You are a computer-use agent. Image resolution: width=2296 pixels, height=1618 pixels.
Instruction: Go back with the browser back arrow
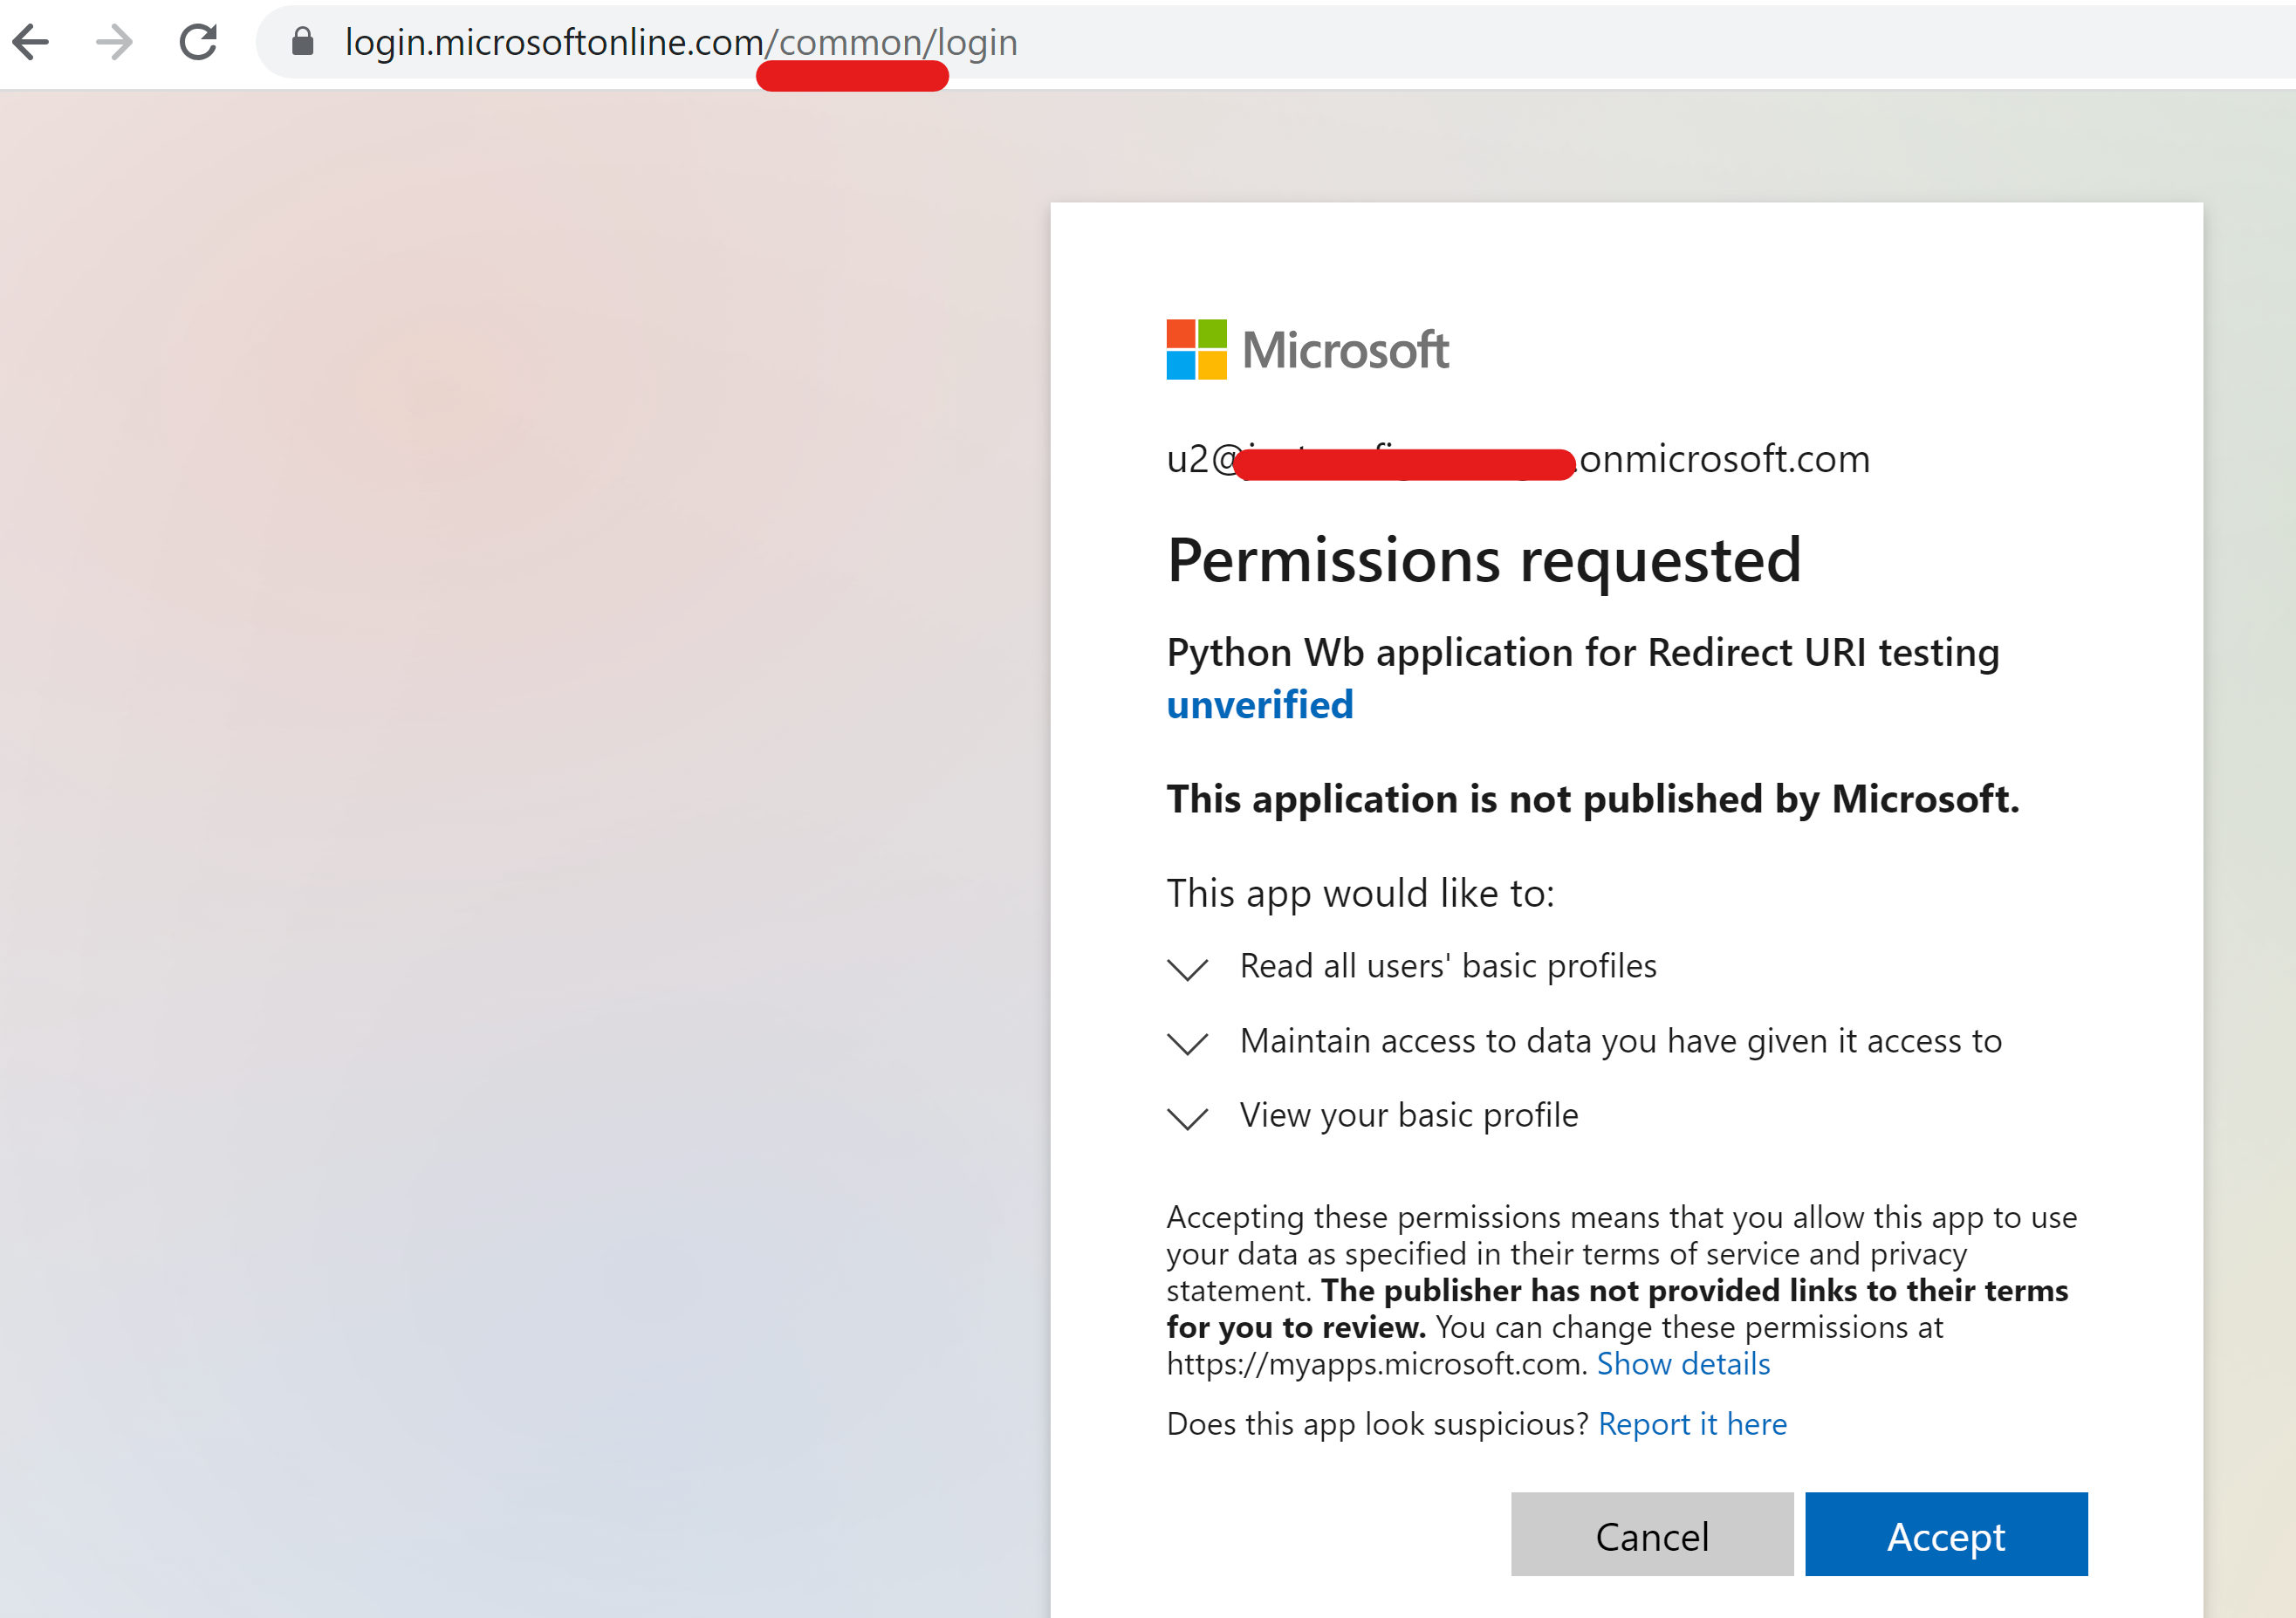(x=31, y=42)
